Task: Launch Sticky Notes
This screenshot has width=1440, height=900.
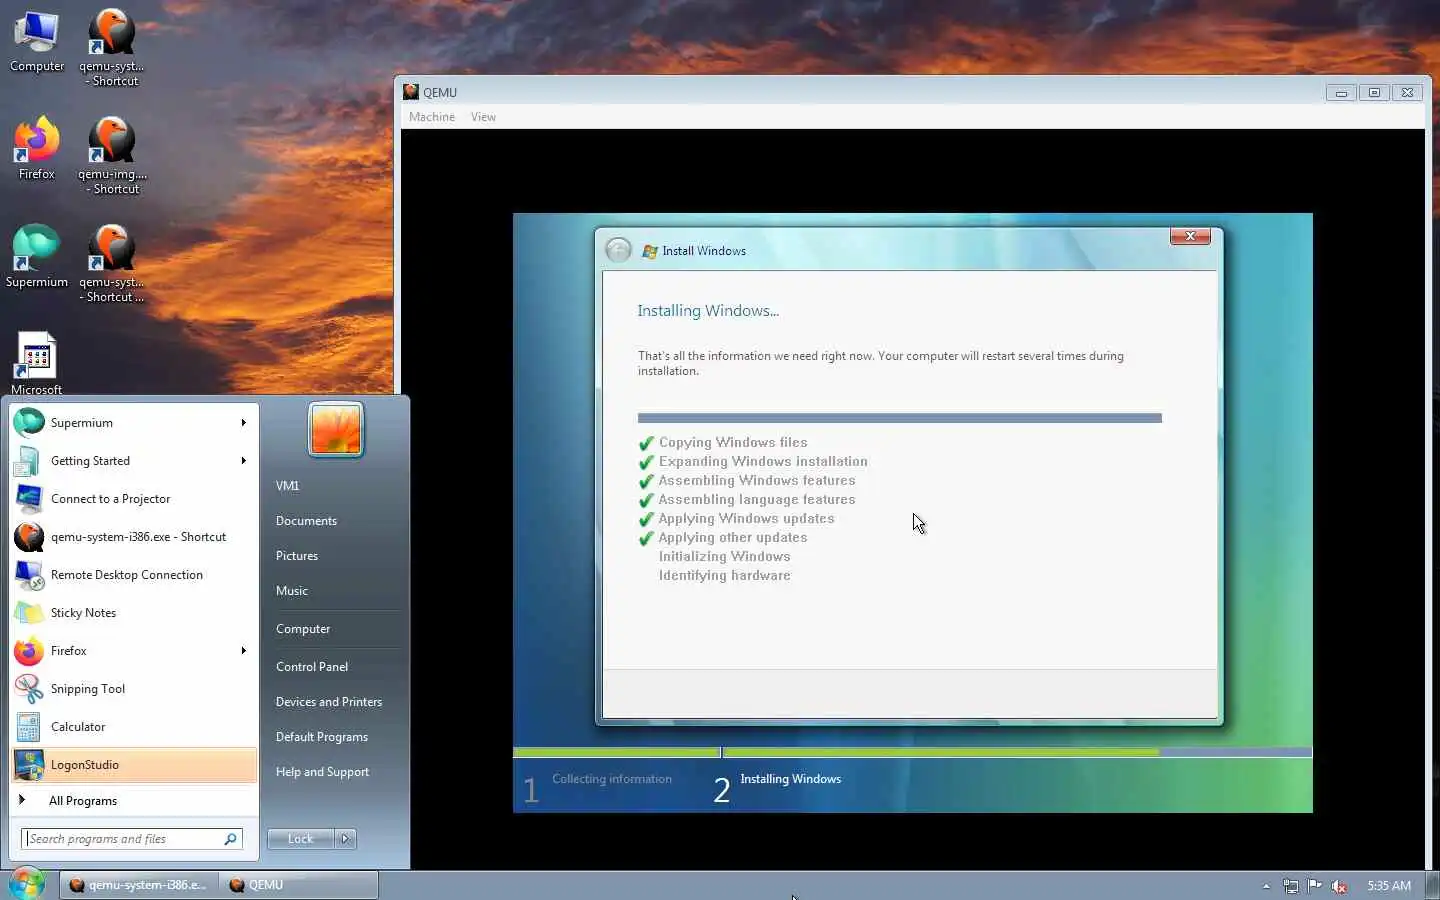Action: coord(134,613)
